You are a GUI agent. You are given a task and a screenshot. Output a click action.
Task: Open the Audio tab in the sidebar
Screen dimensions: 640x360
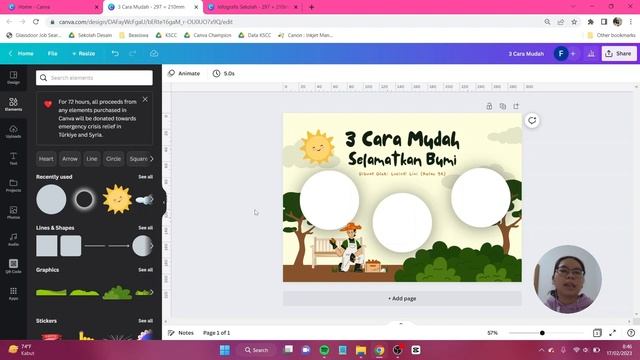click(x=13, y=239)
